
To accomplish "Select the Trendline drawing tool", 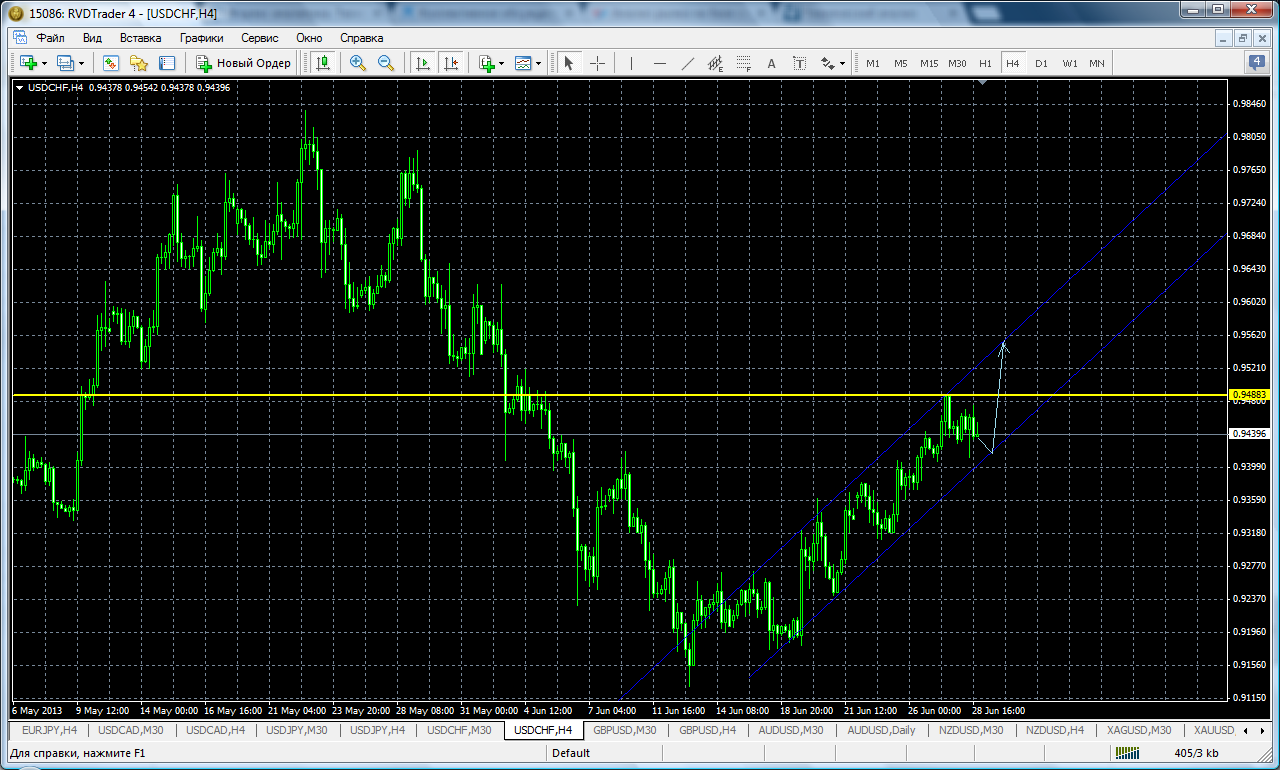I will (687, 63).
